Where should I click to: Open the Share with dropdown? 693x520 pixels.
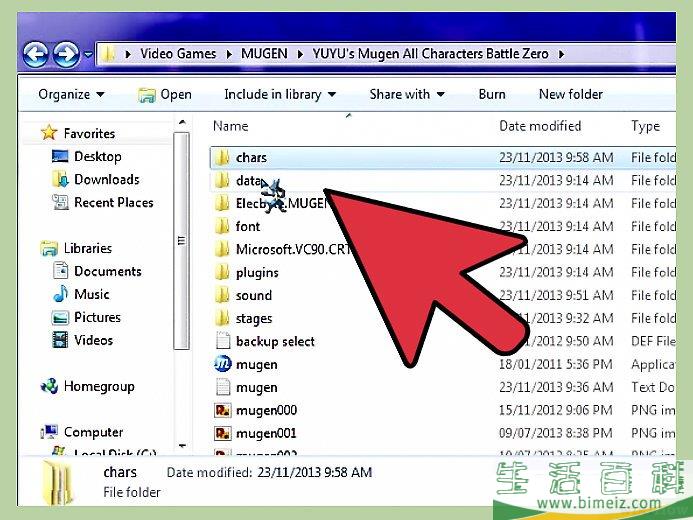pyautogui.click(x=407, y=94)
